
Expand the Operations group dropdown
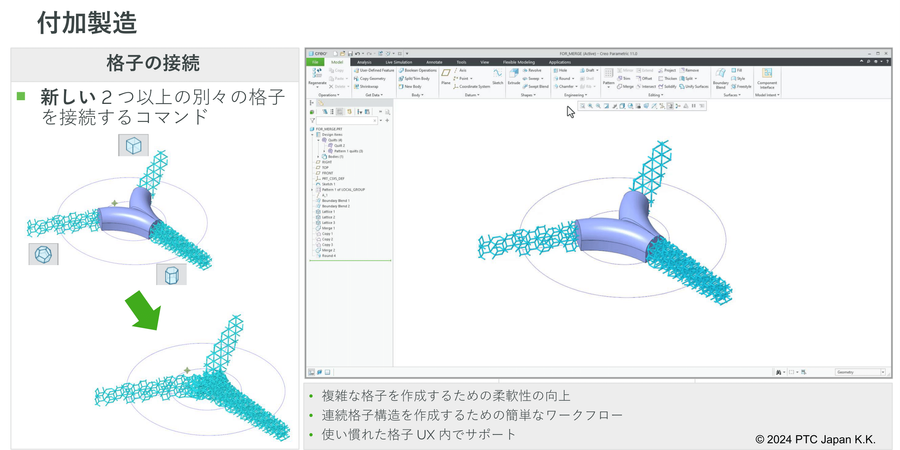[x=331, y=95]
